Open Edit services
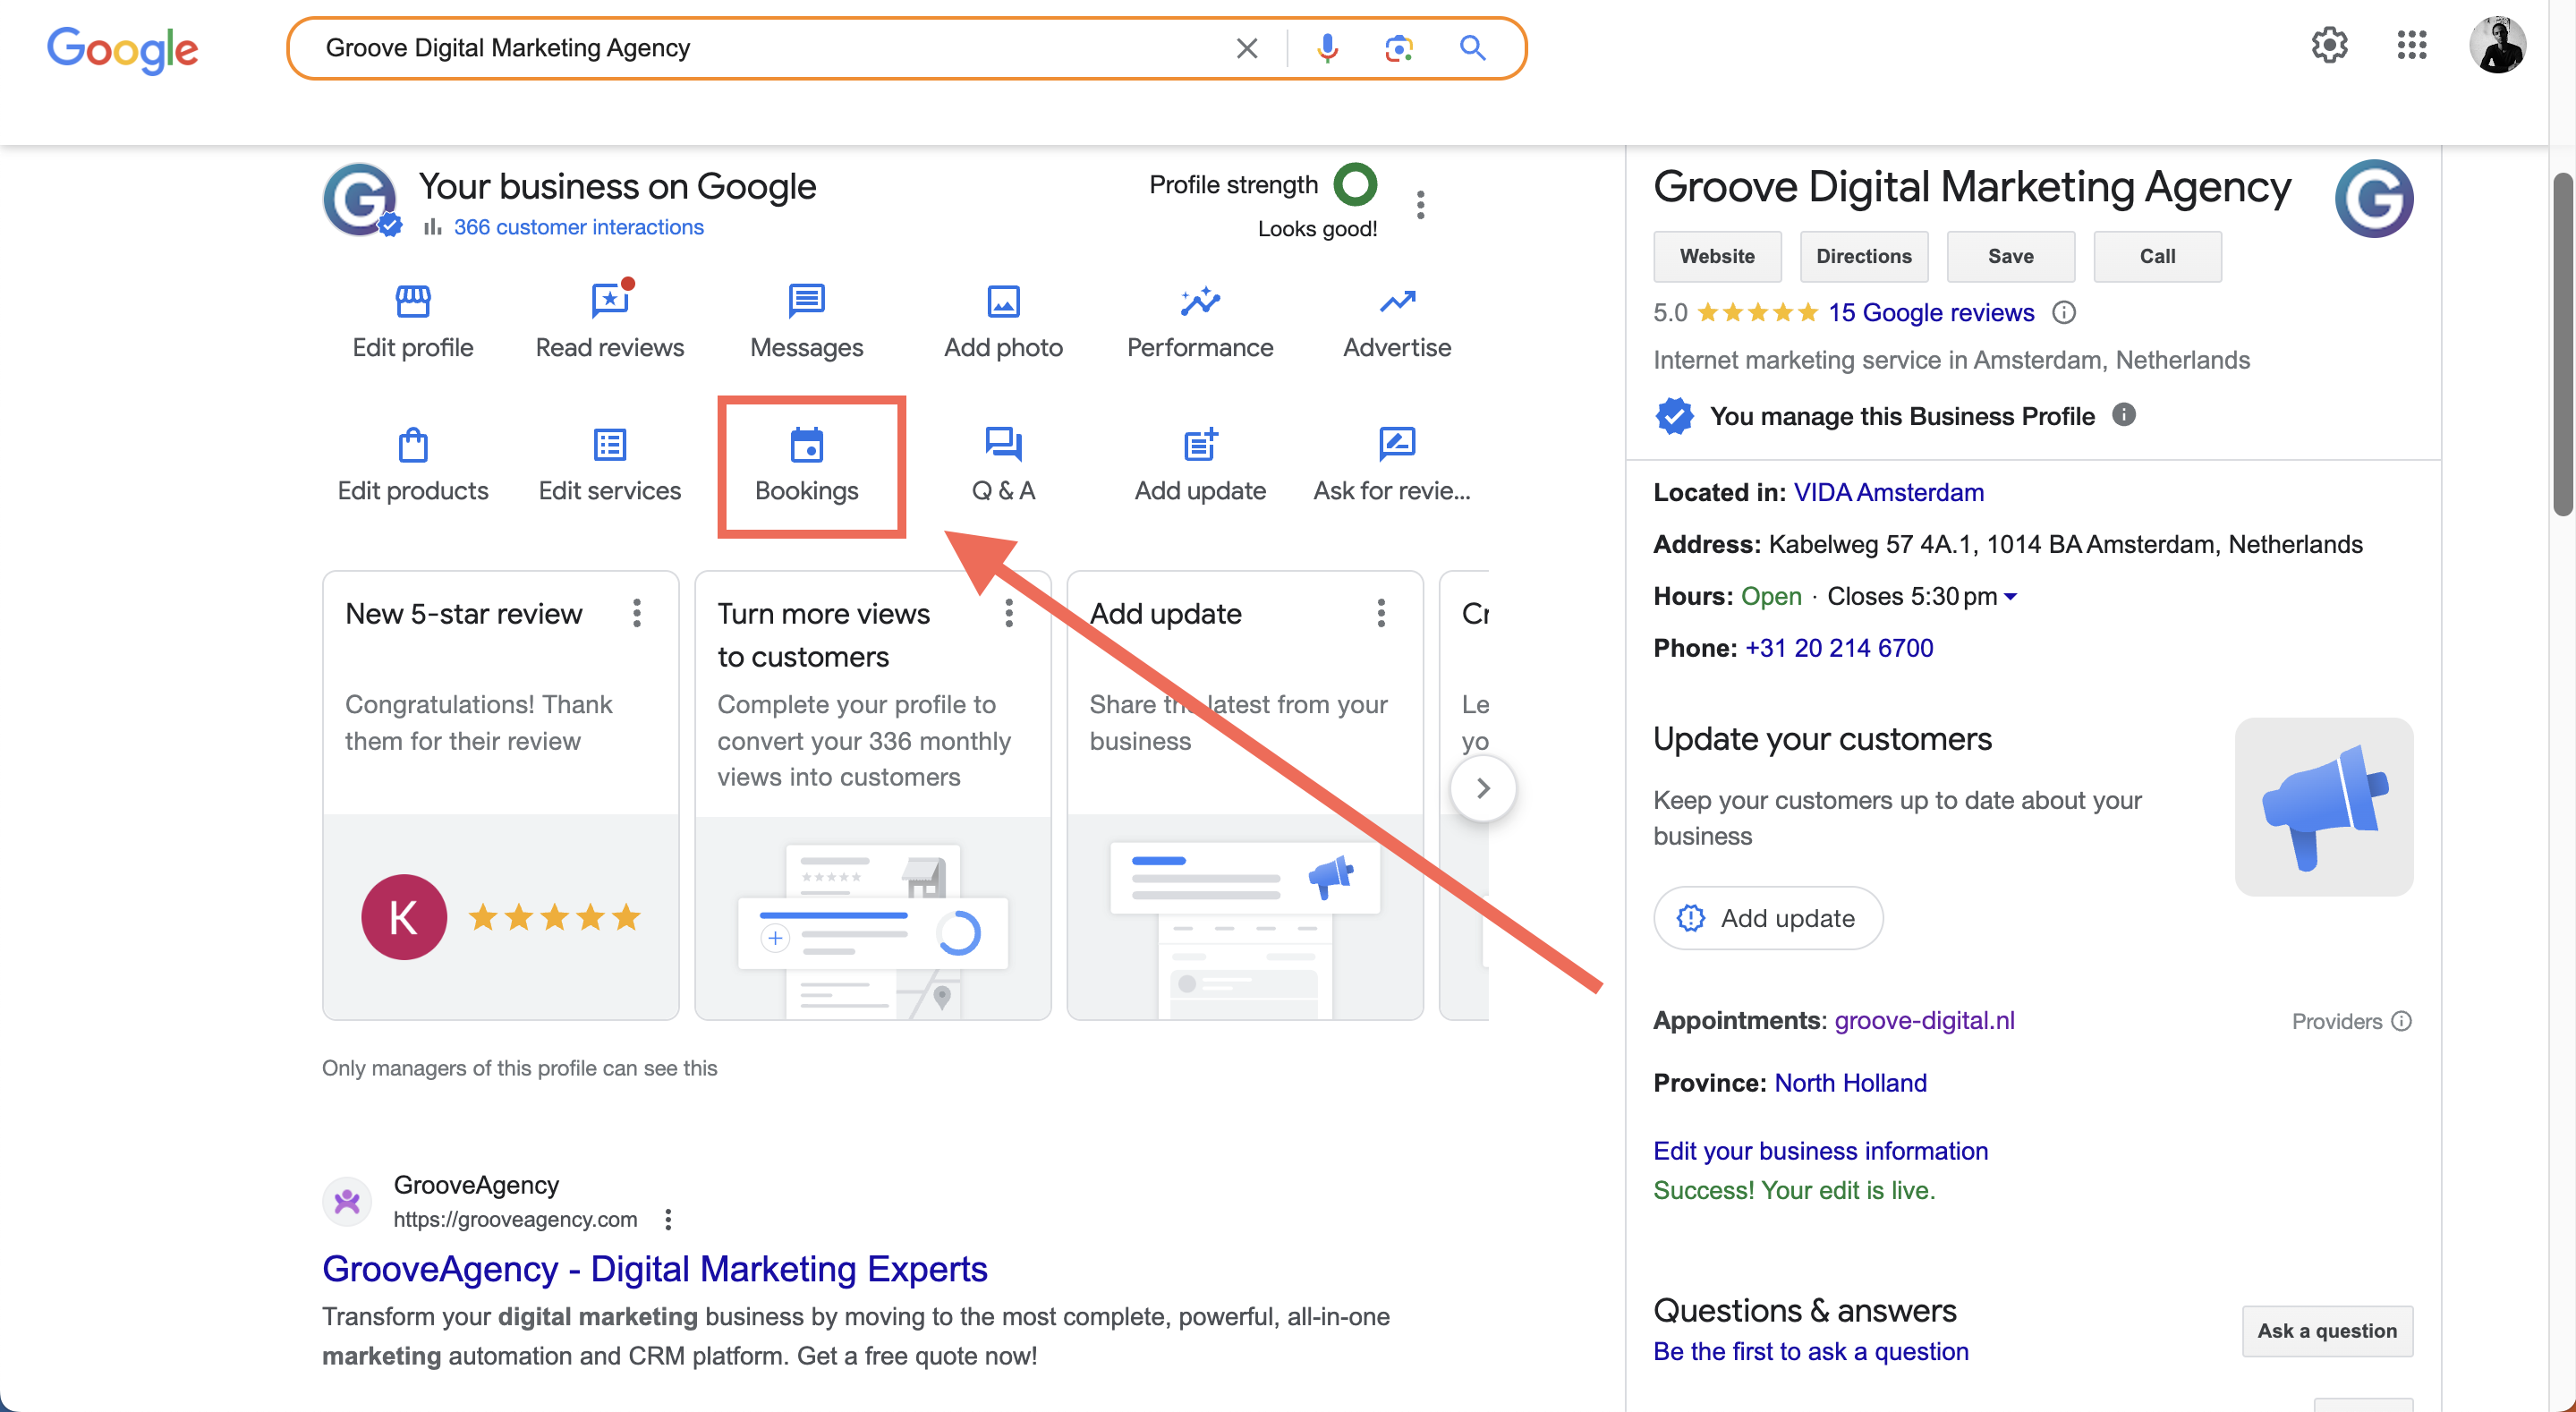The width and height of the screenshot is (2576, 1412). (610, 466)
